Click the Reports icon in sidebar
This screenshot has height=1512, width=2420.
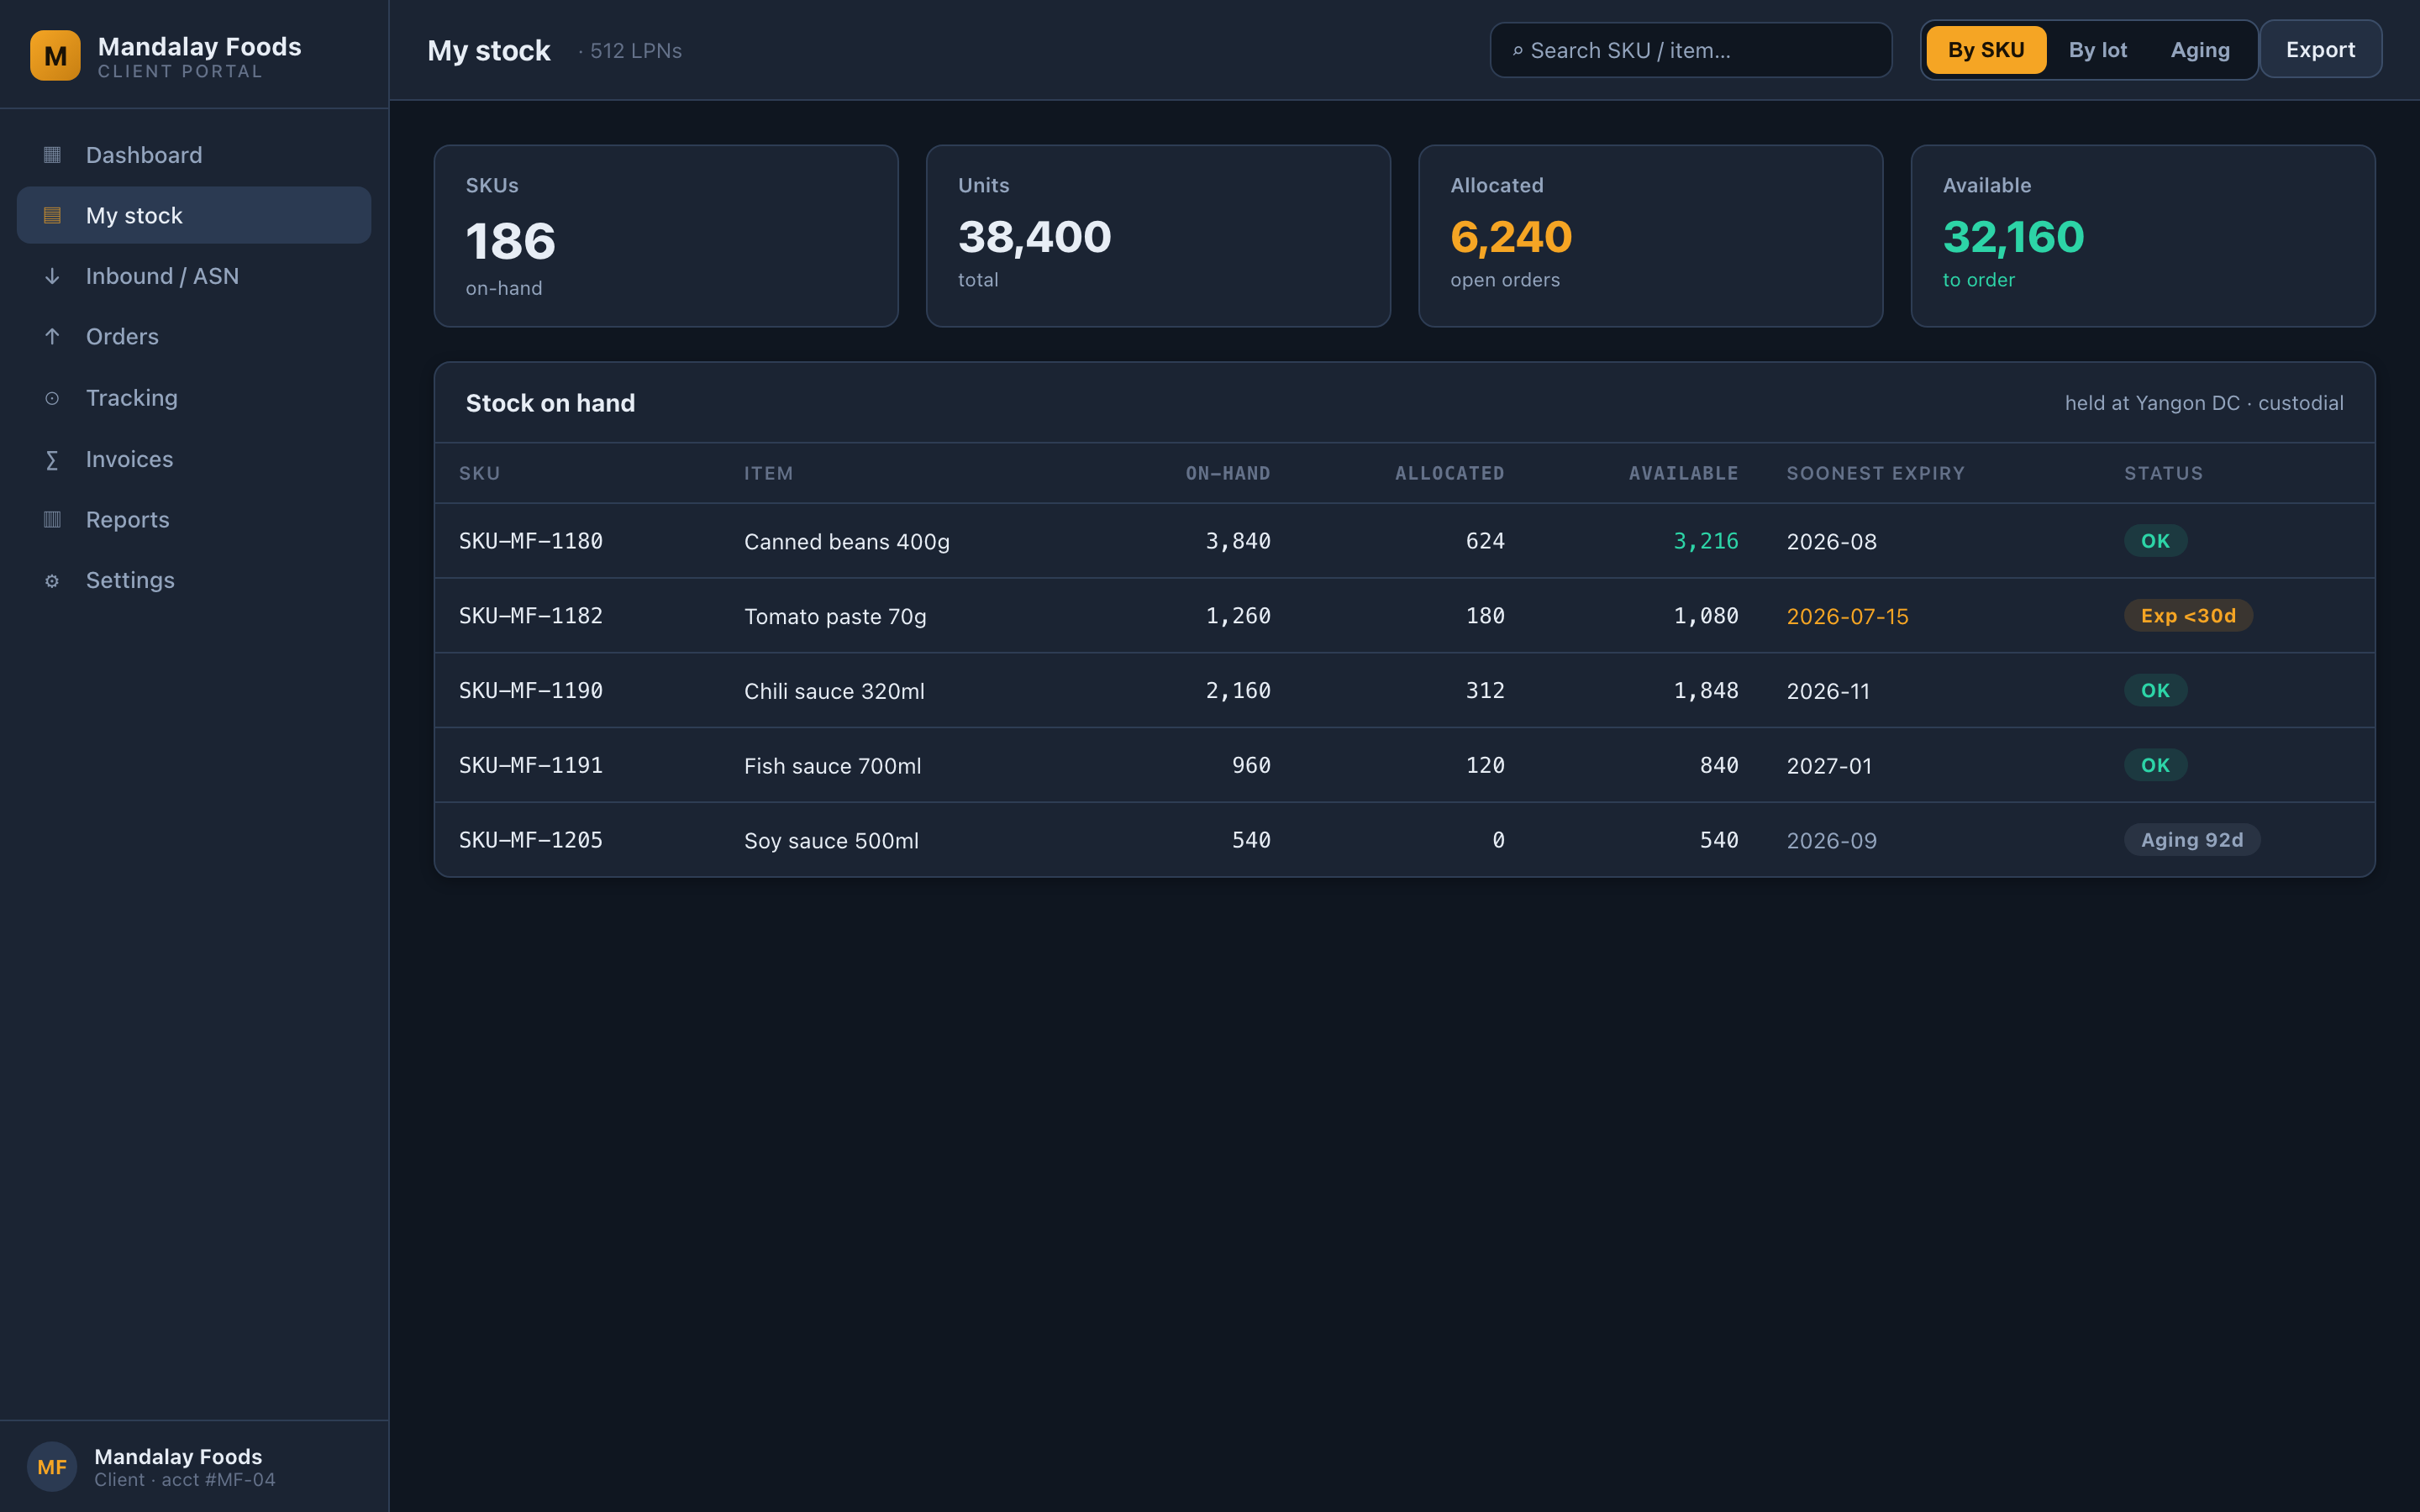coord(52,519)
